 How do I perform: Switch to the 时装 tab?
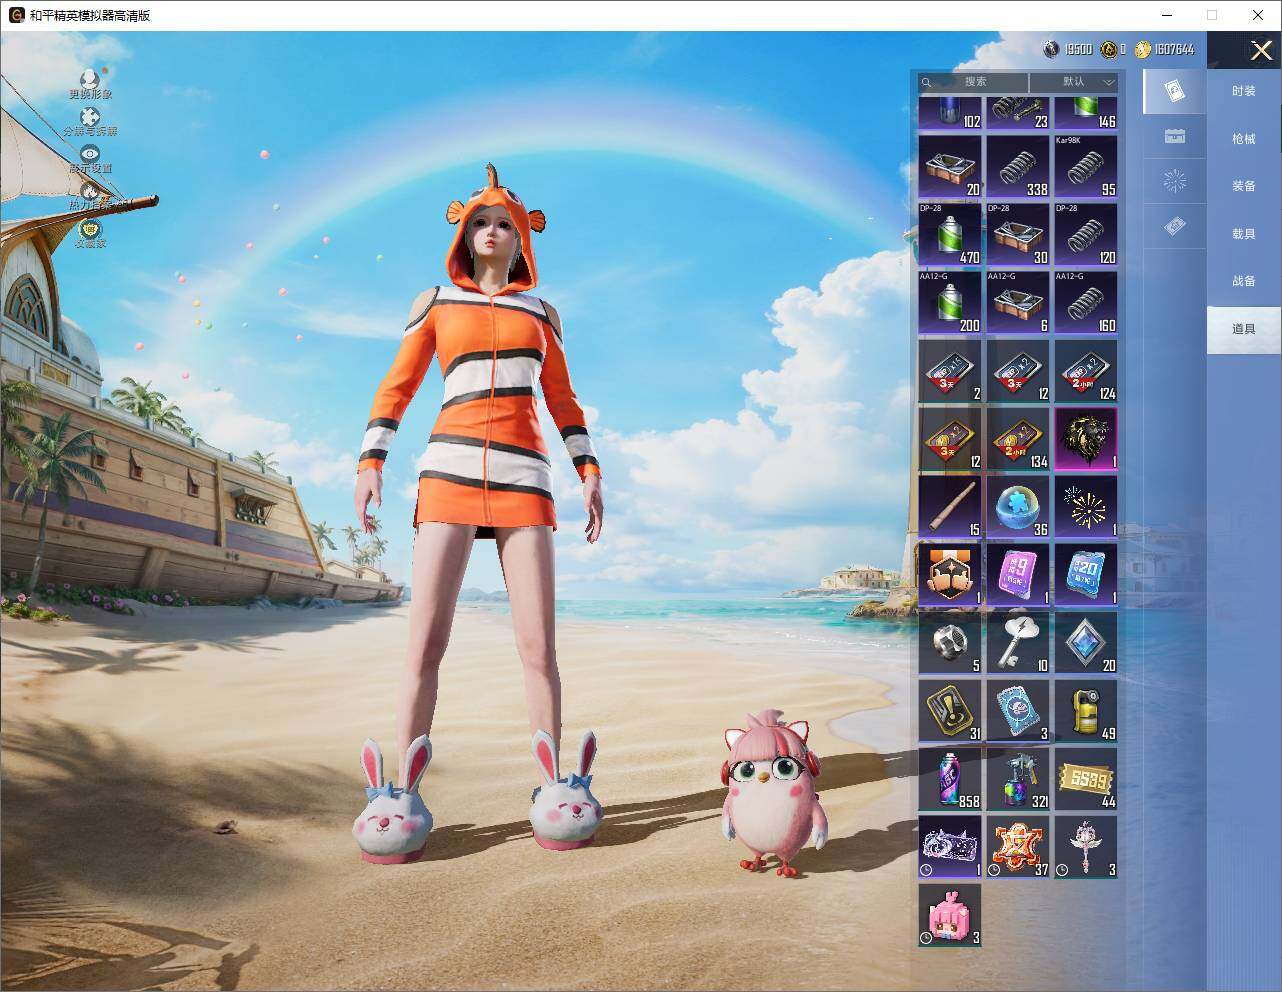1243,91
